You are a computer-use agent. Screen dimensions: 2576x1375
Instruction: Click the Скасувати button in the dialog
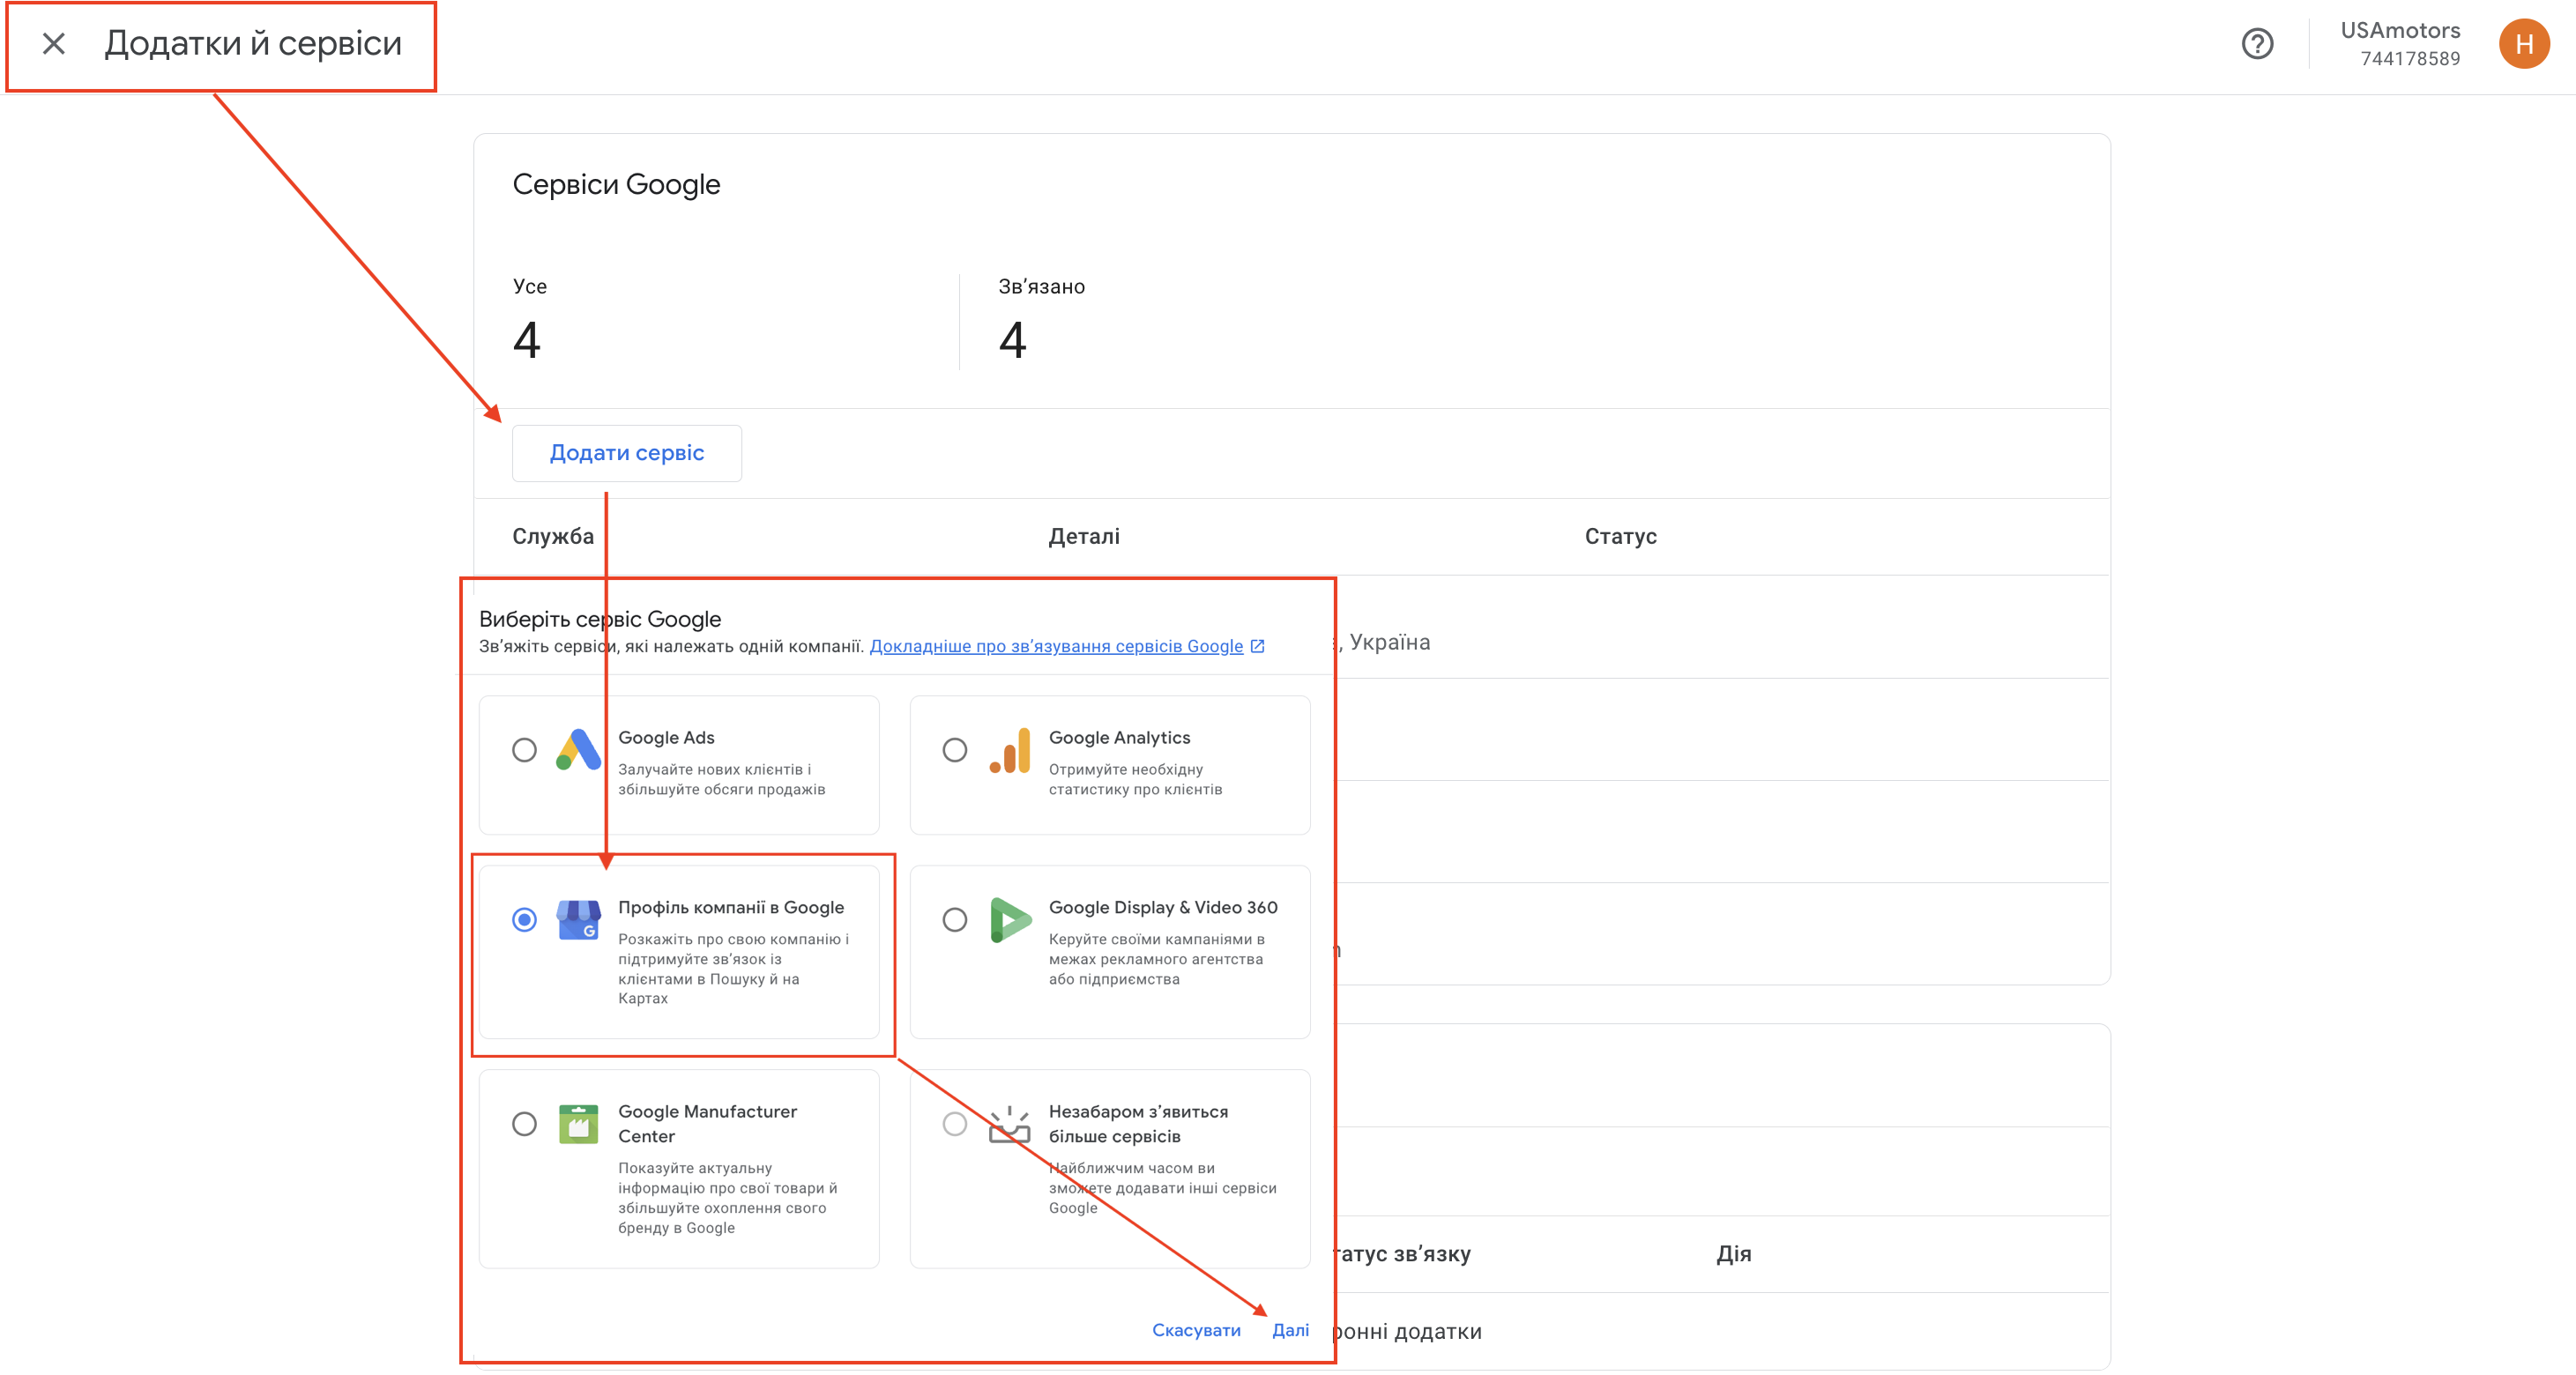click(x=1196, y=1330)
